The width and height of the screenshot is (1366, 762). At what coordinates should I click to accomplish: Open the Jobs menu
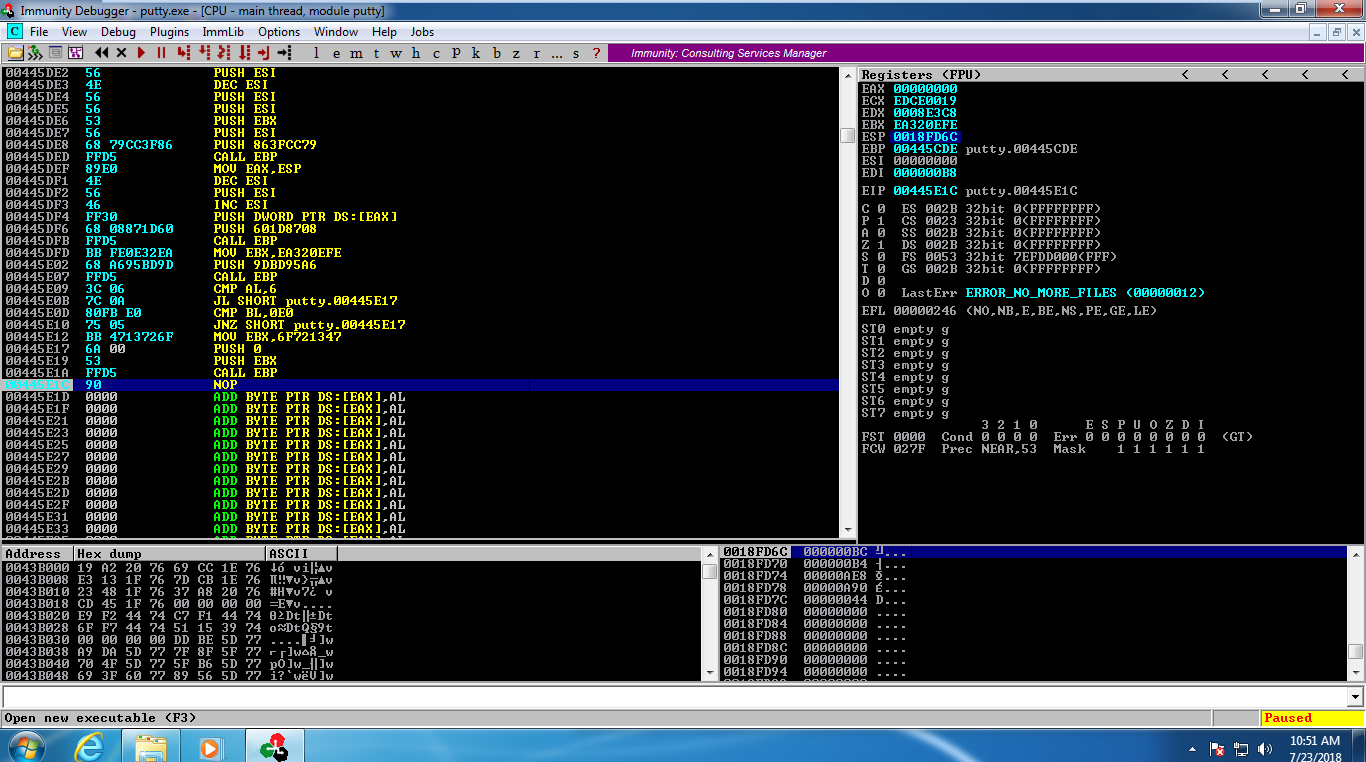422,32
